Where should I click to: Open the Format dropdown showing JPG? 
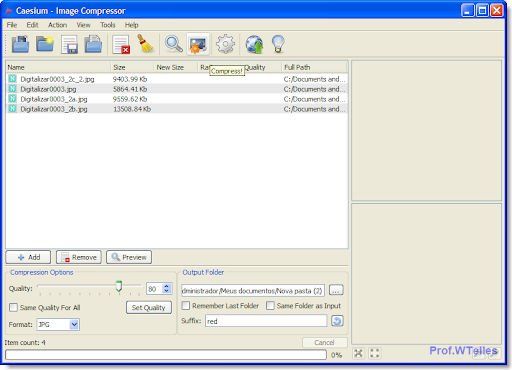(x=58, y=324)
